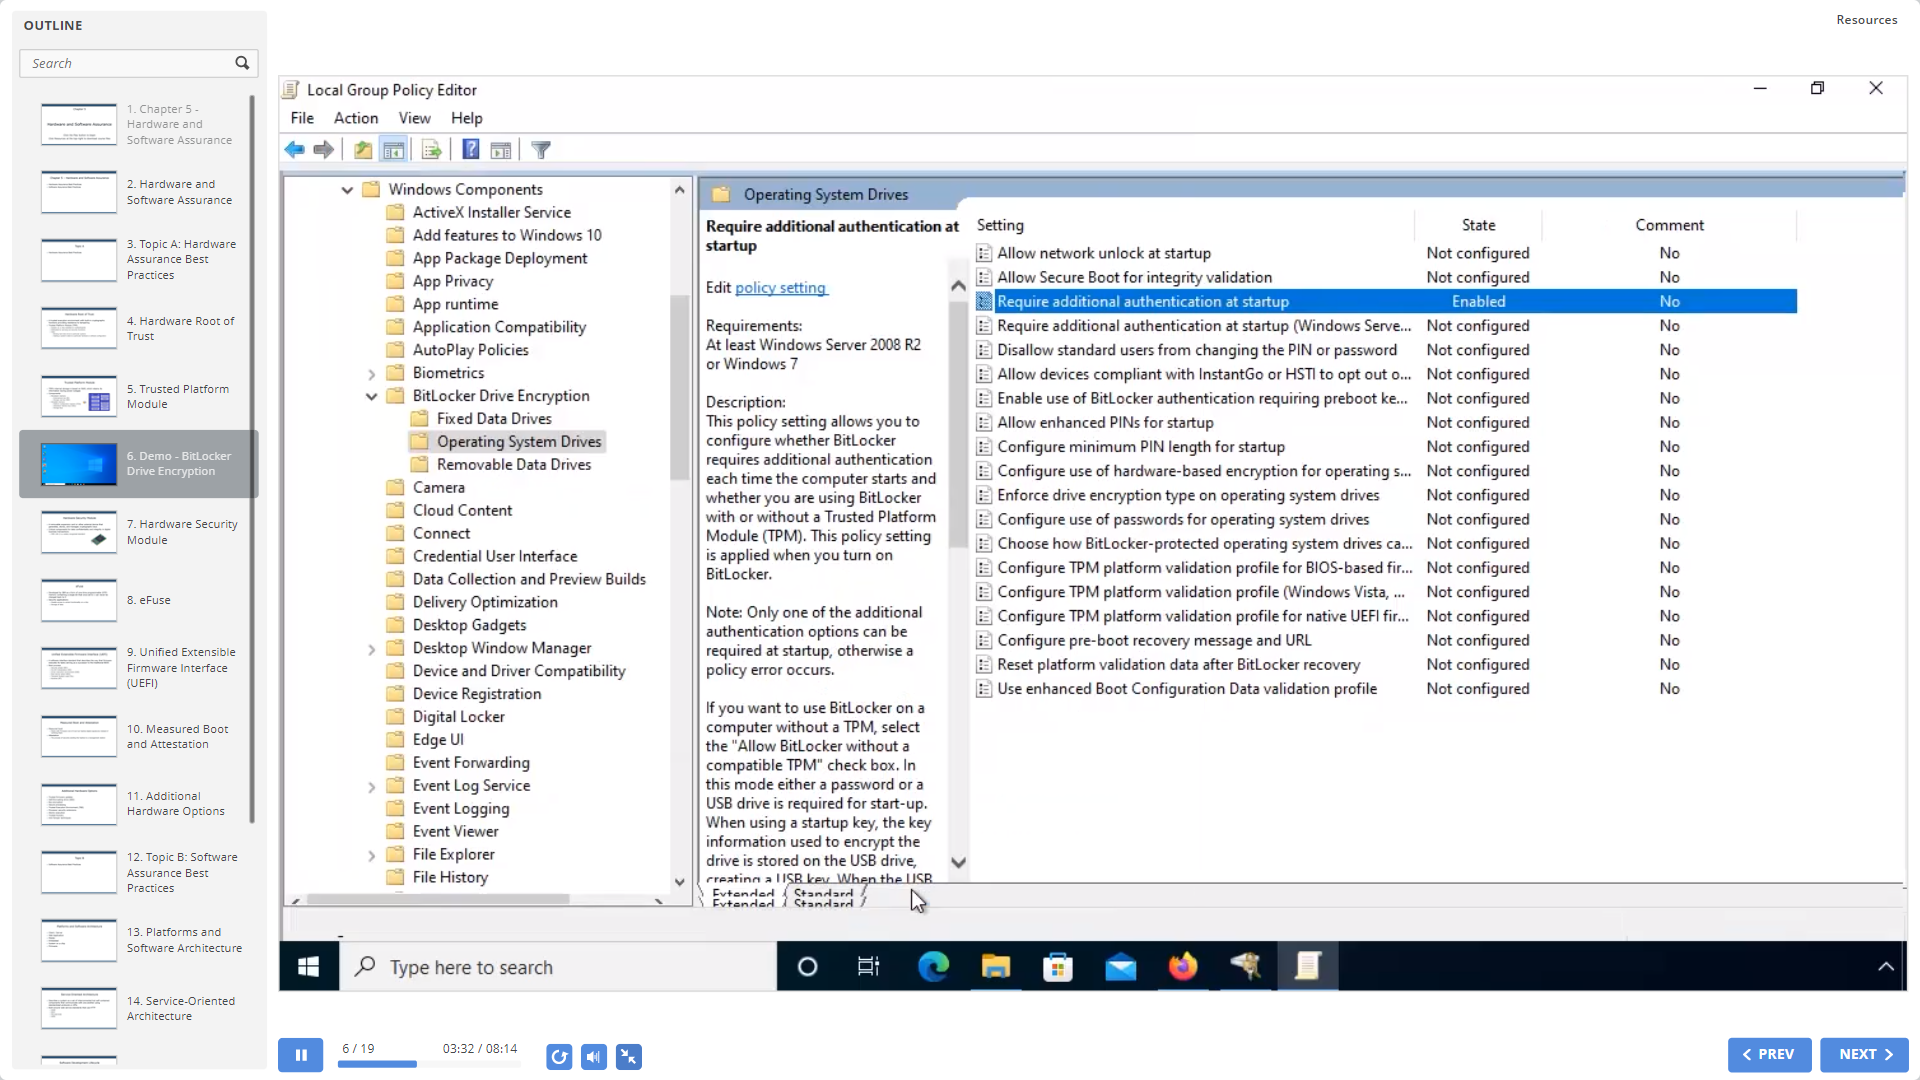Open slide 4 Hardware Root of Trust thumbnail

coord(79,328)
